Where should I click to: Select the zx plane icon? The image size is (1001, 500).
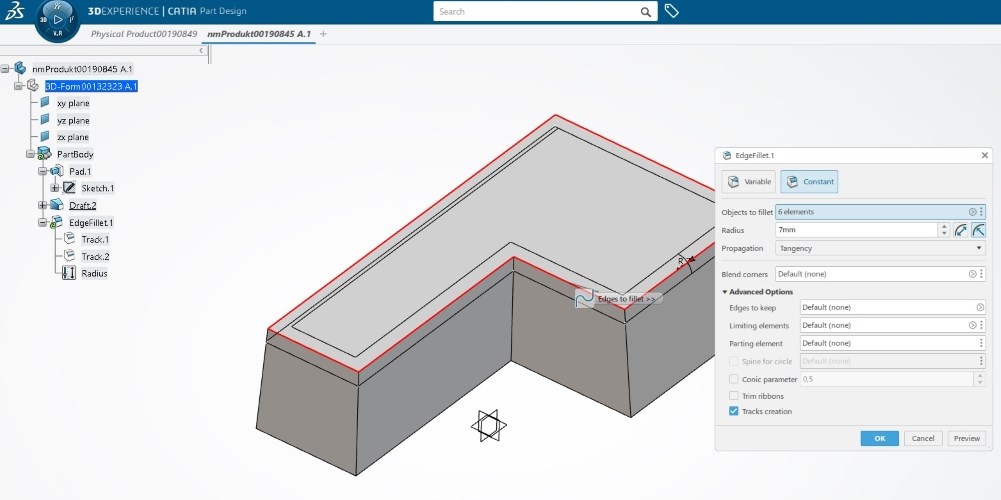pyautogui.click(x=45, y=137)
